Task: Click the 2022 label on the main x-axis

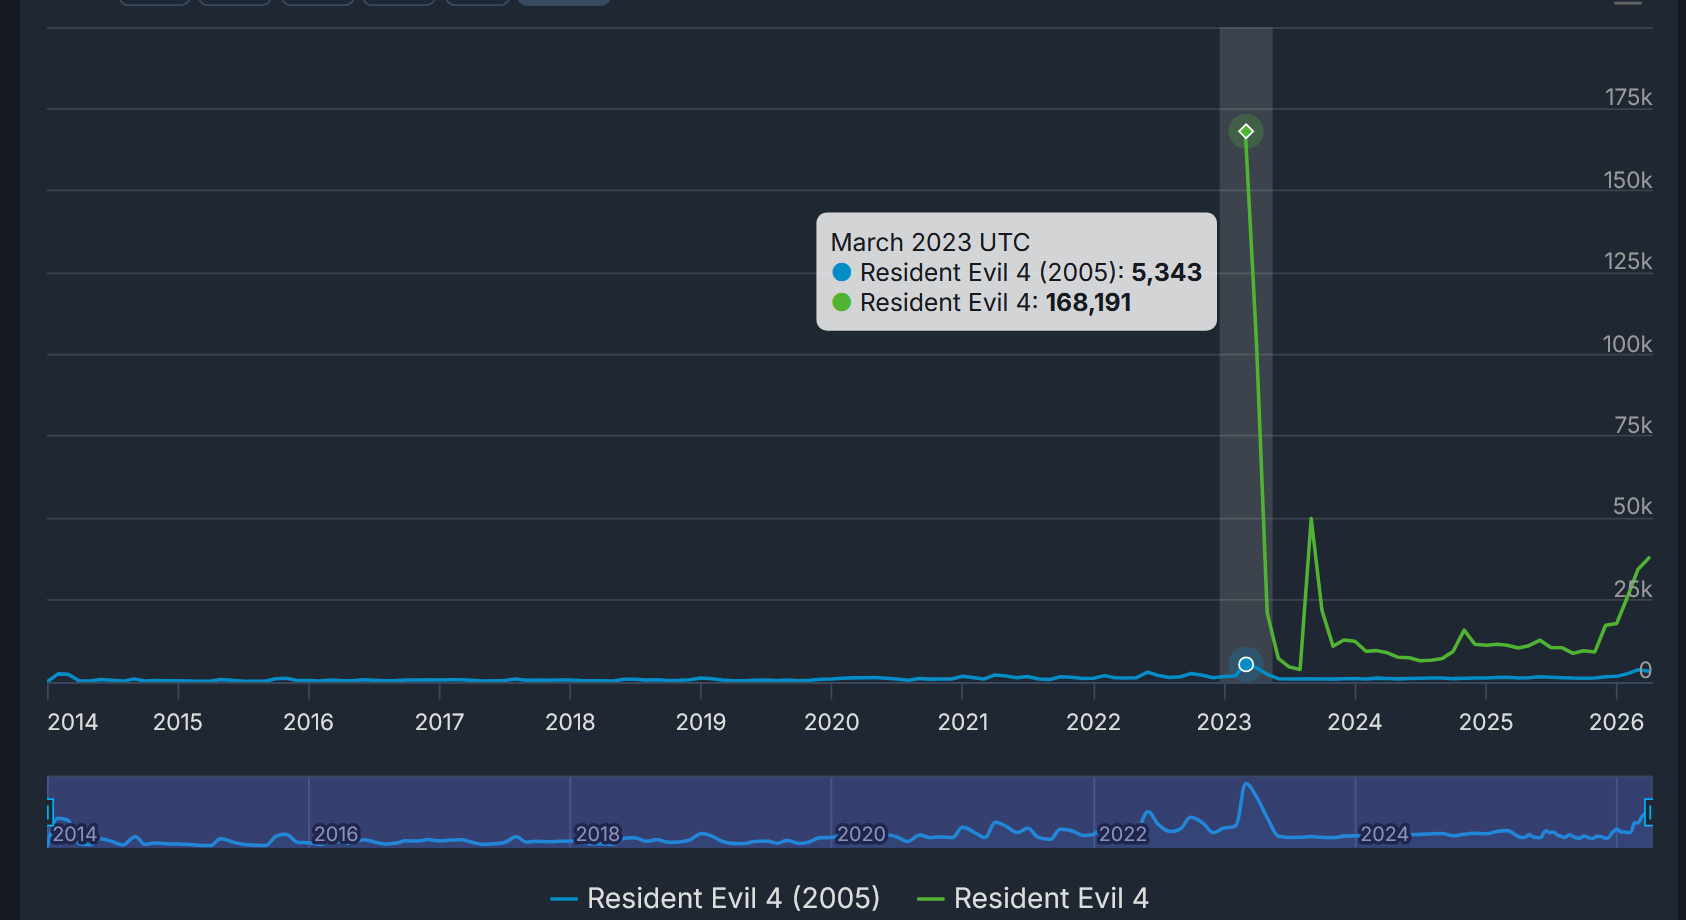Action: point(1094,722)
